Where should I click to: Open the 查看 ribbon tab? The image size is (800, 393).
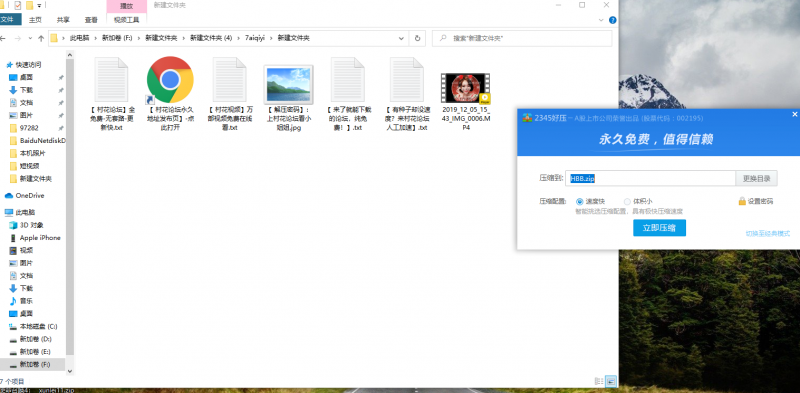91,20
